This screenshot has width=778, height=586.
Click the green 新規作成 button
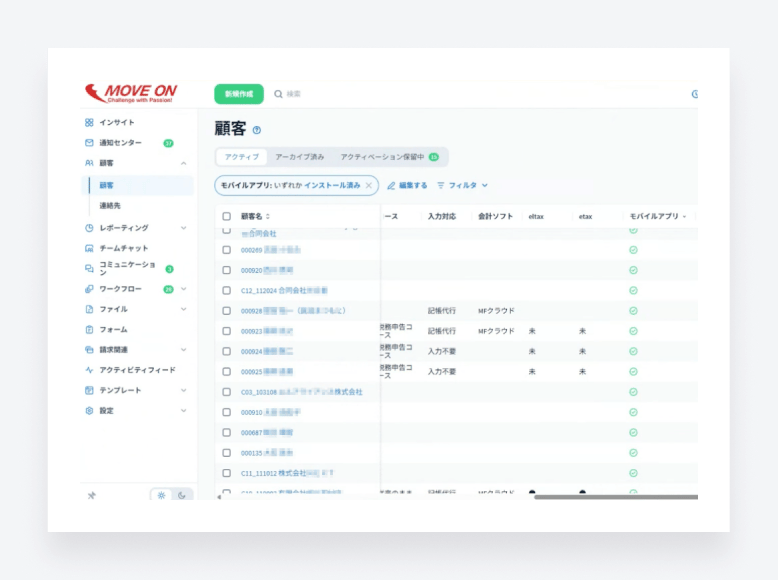click(x=239, y=94)
